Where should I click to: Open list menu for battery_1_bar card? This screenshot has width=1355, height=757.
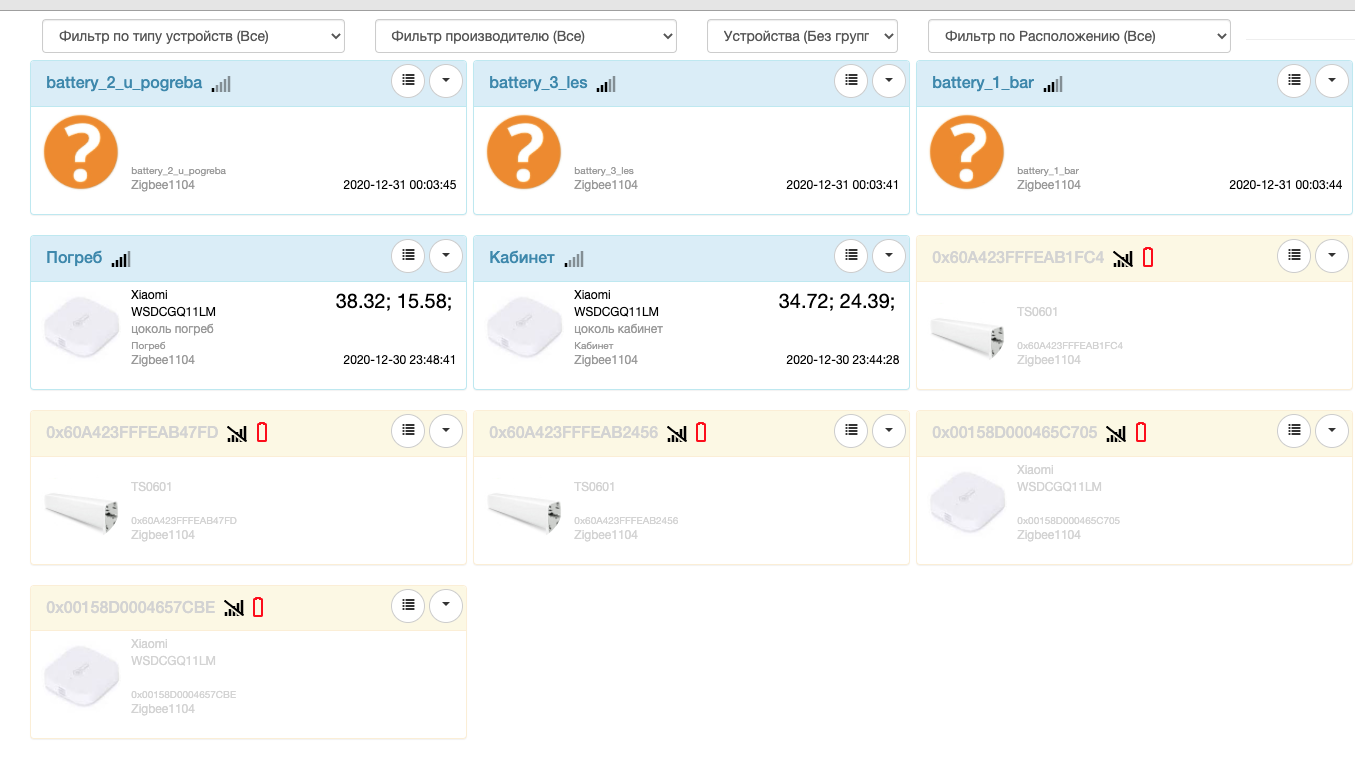1294,80
